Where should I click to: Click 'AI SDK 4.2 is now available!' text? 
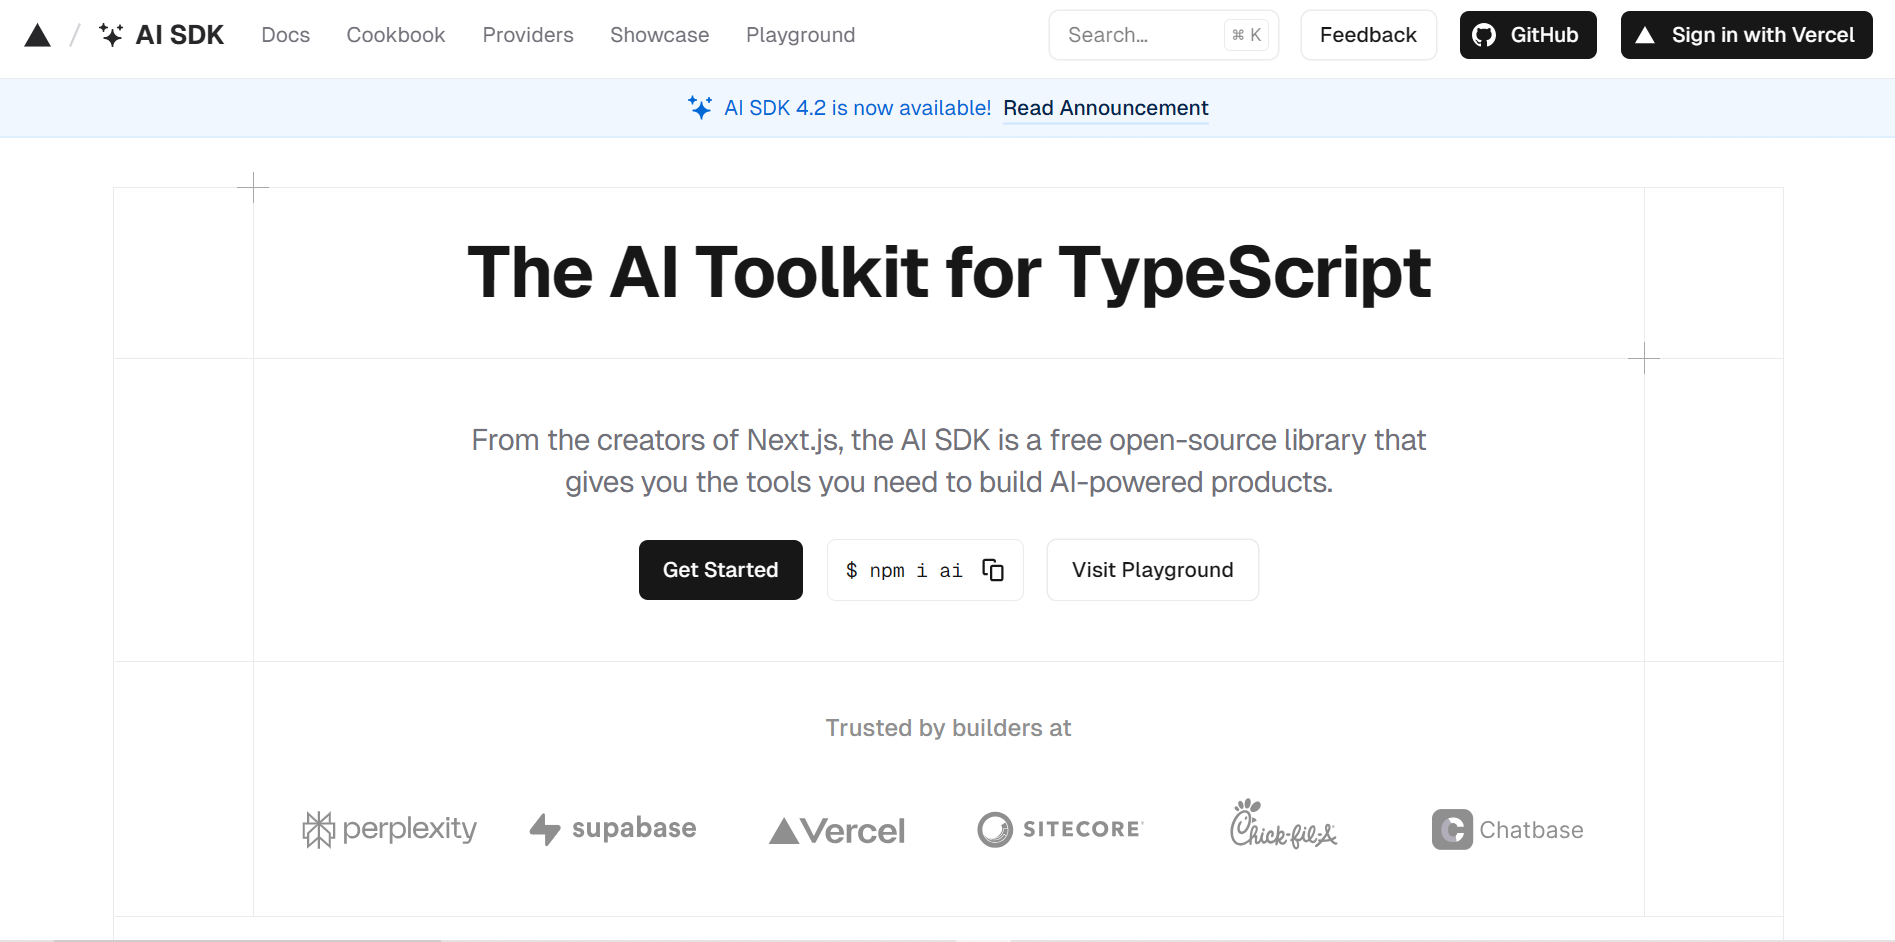coord(858,108)
